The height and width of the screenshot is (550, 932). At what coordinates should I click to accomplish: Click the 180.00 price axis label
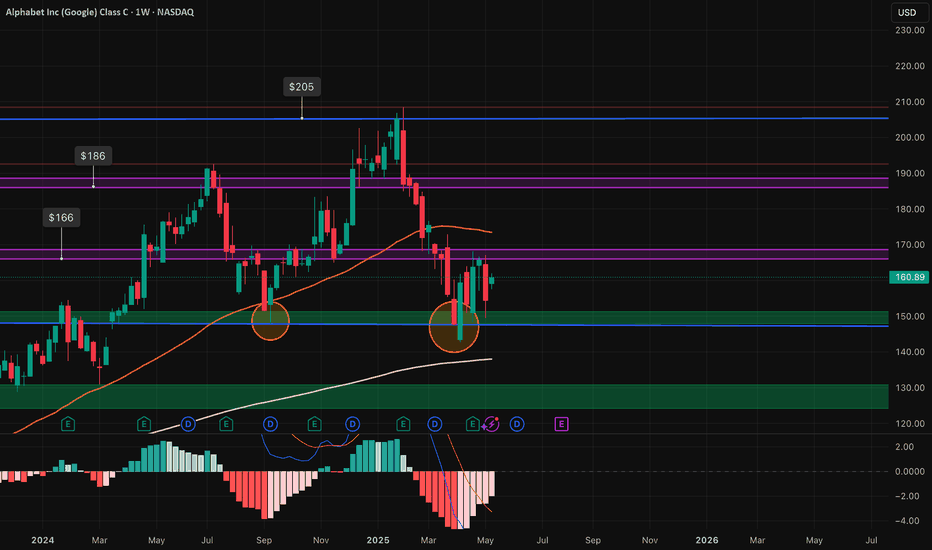pyautogui.click(x=909, y=209)
